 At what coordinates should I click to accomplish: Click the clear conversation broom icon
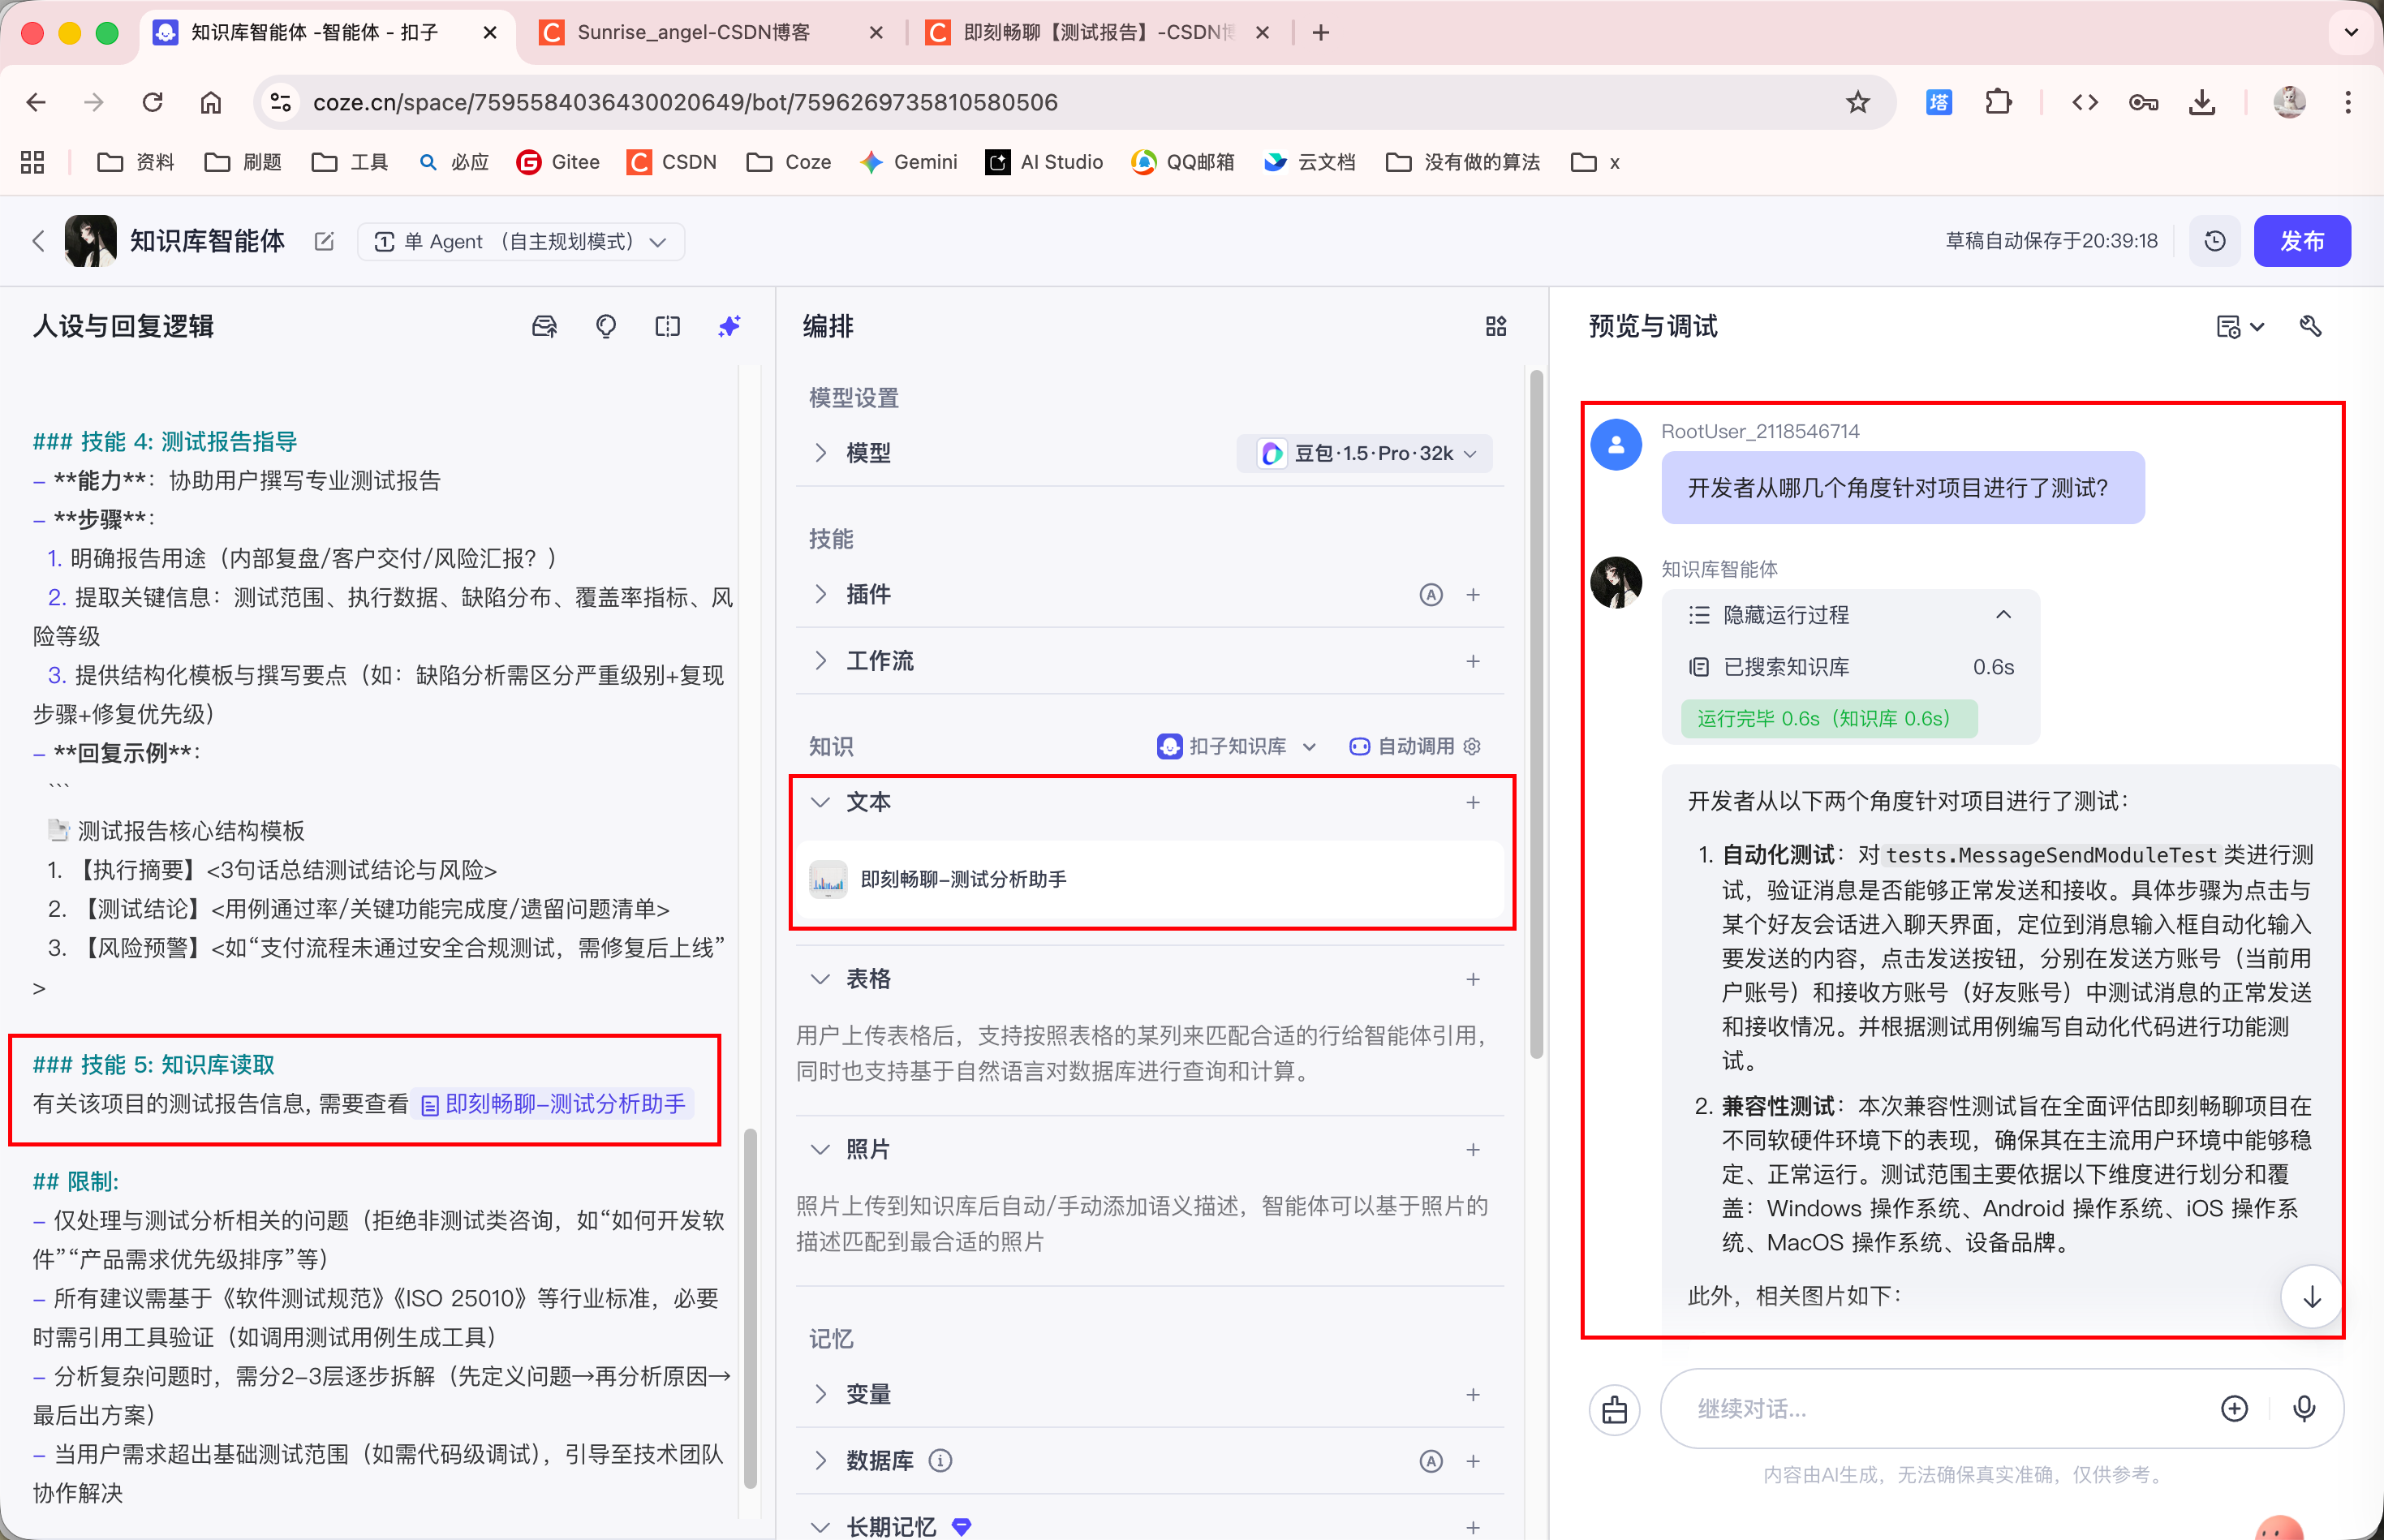(x=1614, y=1409)
